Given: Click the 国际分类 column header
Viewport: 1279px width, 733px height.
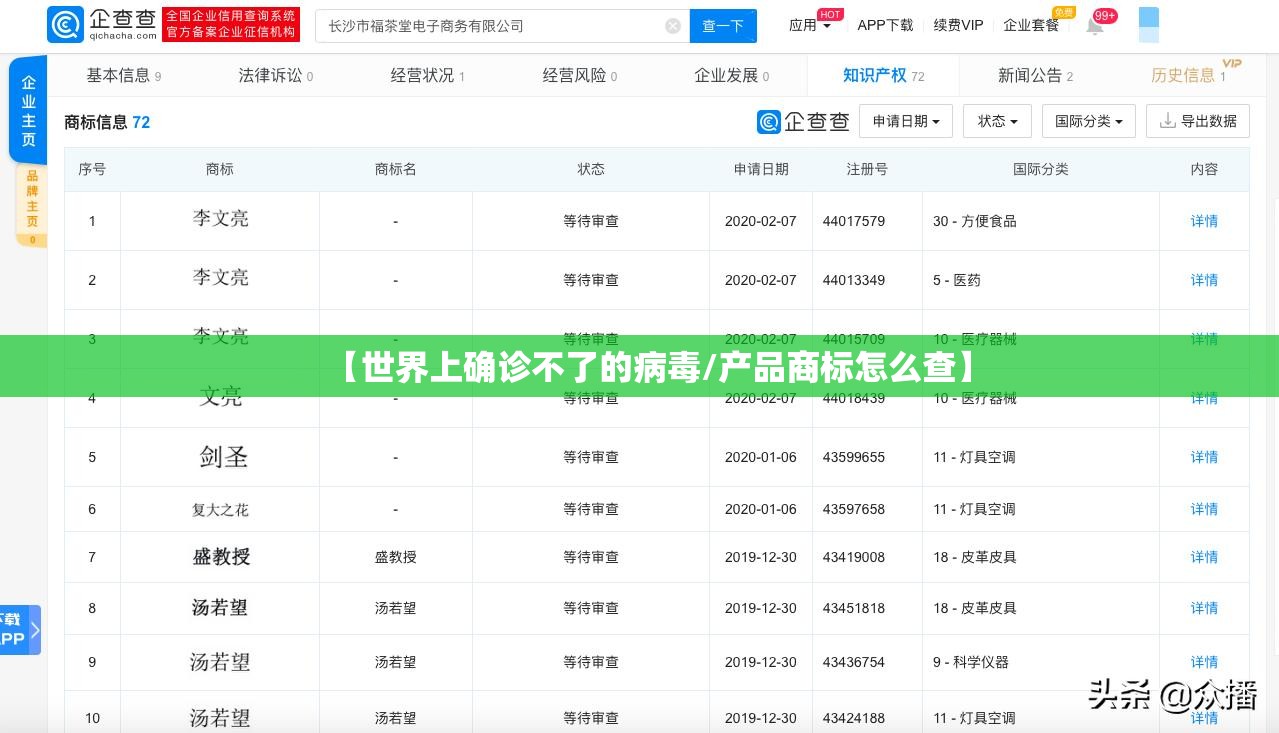Looking at the screenshot, I should click(x=1041, y=169).
